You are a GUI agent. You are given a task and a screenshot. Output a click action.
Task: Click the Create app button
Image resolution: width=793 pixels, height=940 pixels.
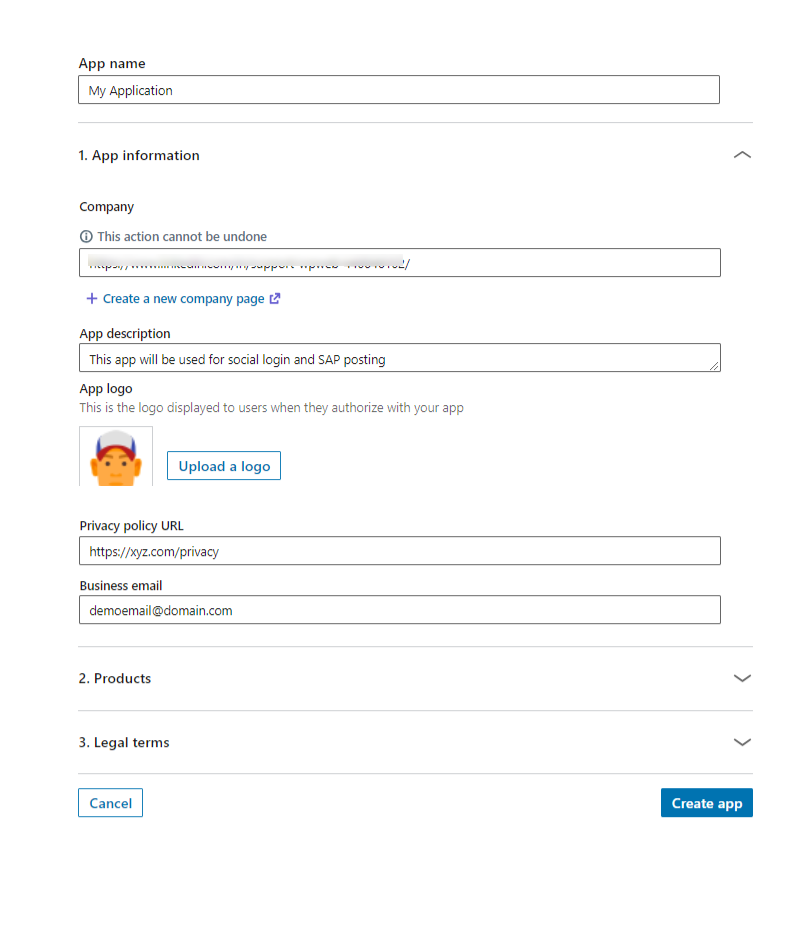point(706,802)
